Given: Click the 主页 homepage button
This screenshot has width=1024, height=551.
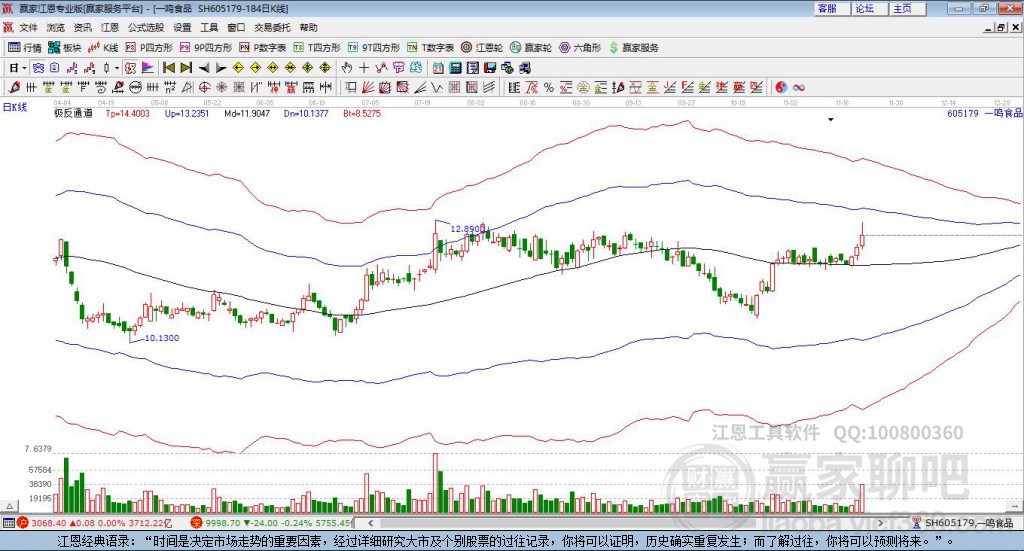Looking at the screenshot, I should pos(906,8).
